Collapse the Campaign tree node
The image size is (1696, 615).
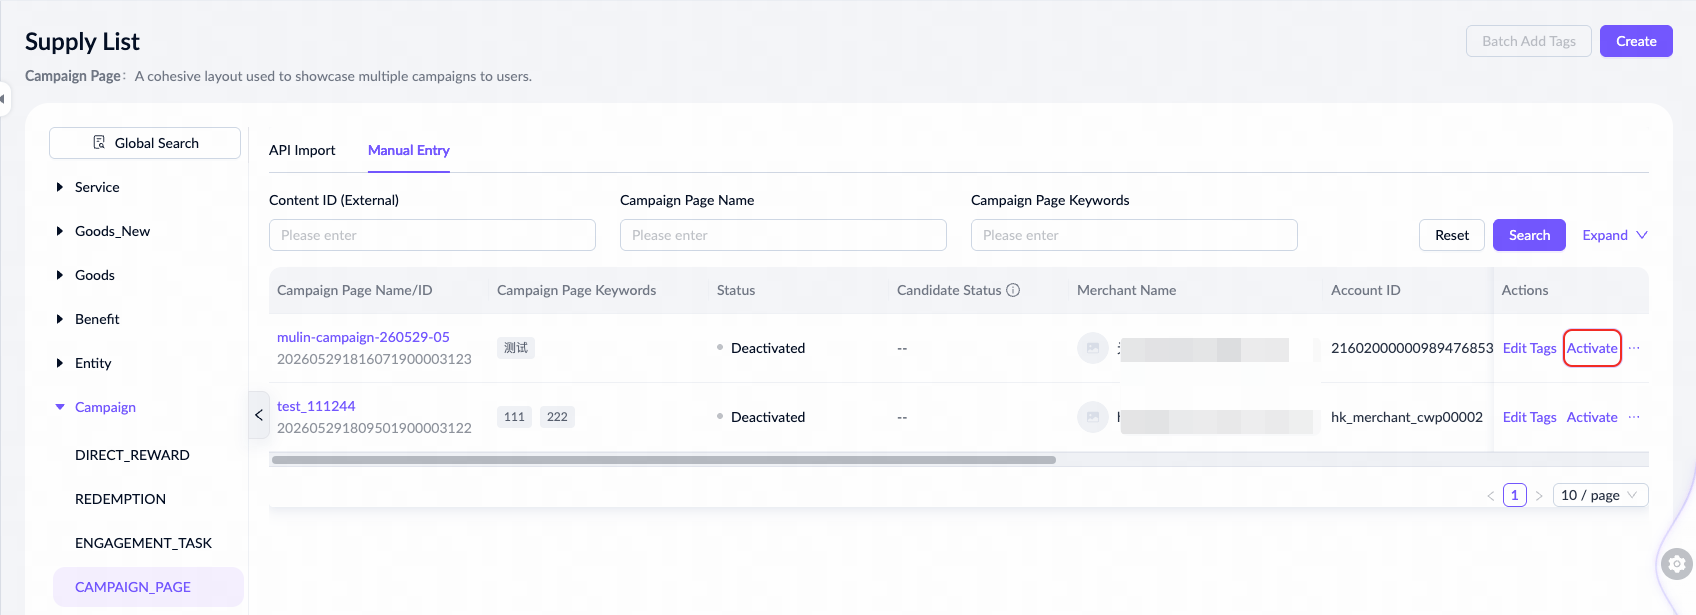click(x=60, y=407)
